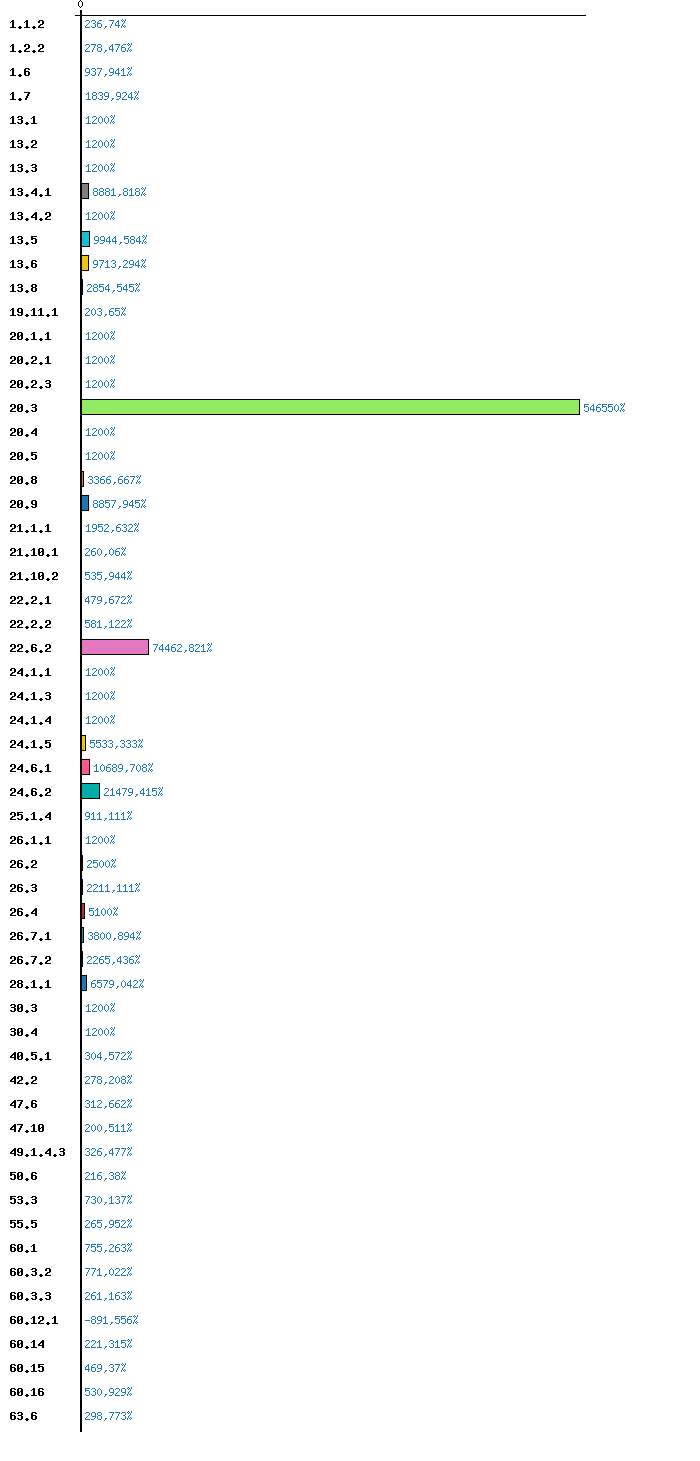Image resolution: width=700 pixels, height=1461 pixels.
Task: Select the cyan bar for row 13.5
Action: point(86,239)
